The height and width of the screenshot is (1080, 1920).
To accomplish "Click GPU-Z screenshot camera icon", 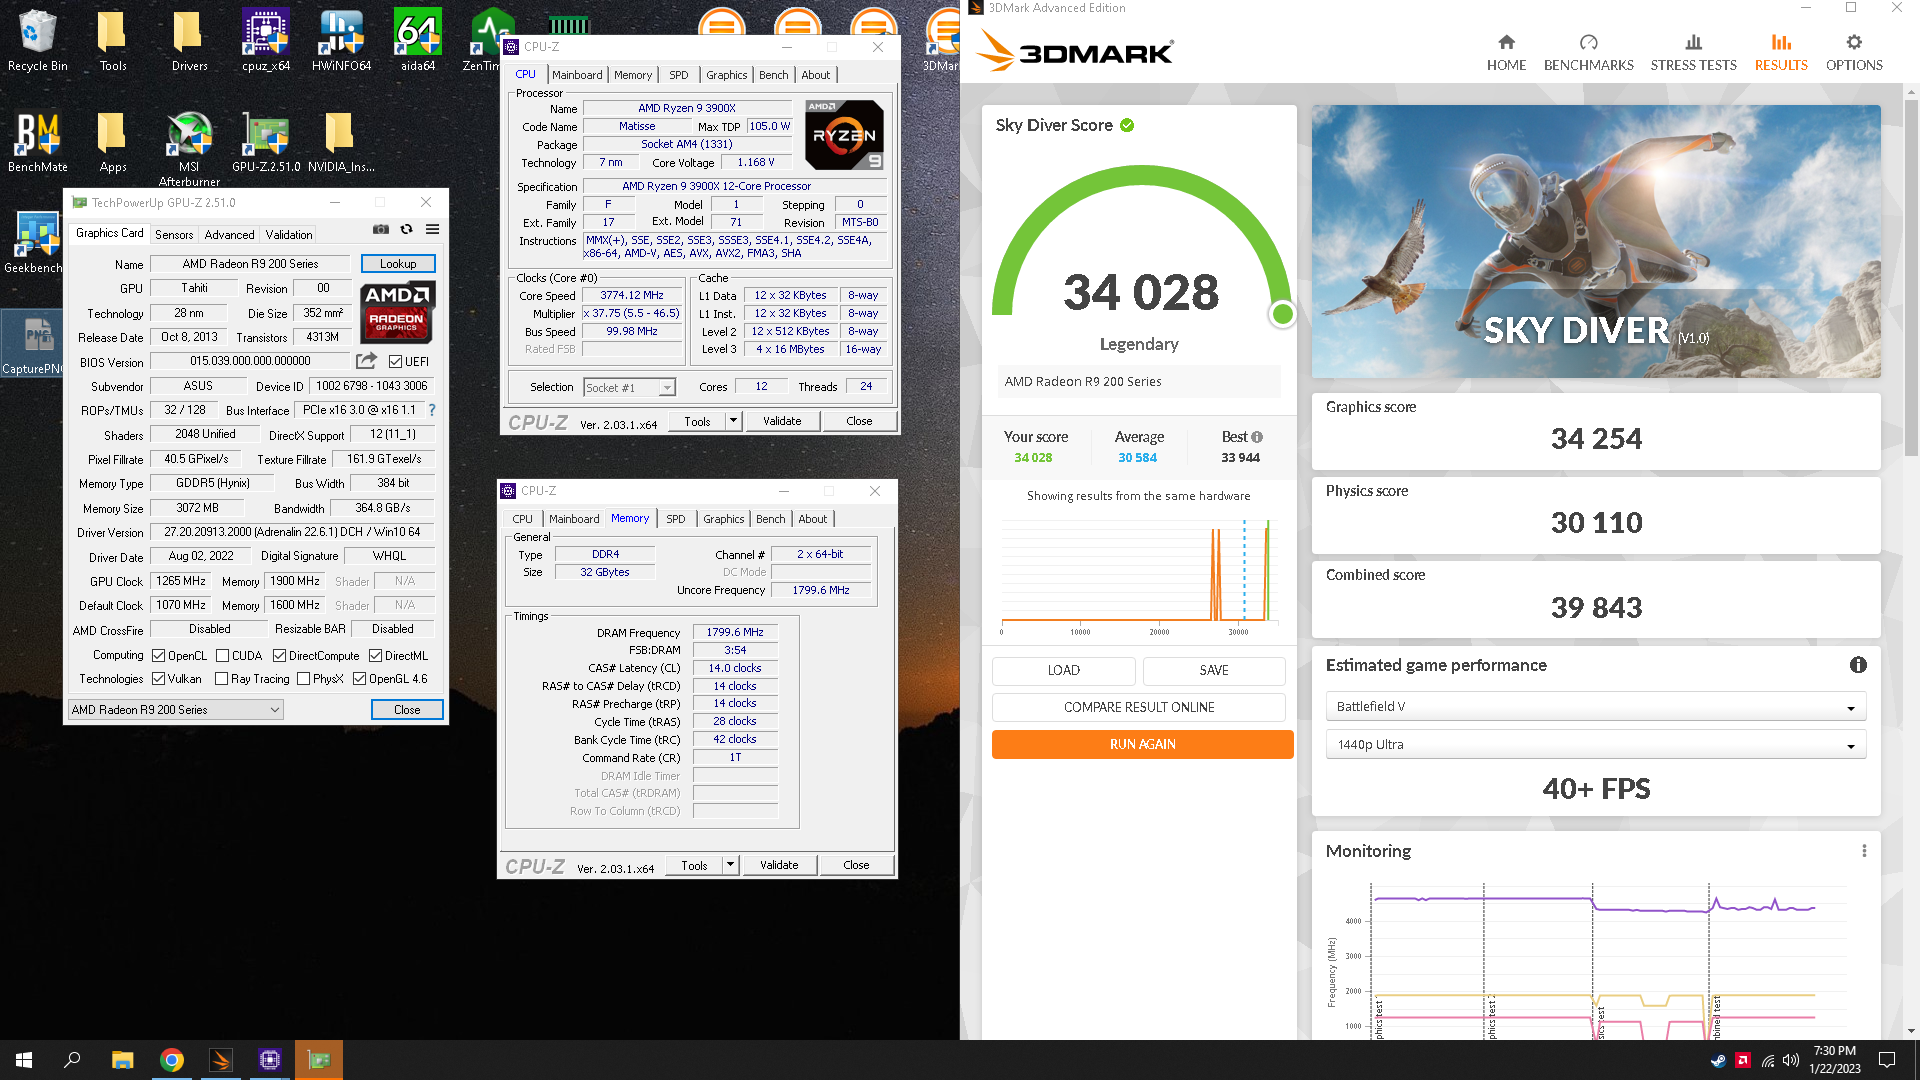I will point(381,229).
